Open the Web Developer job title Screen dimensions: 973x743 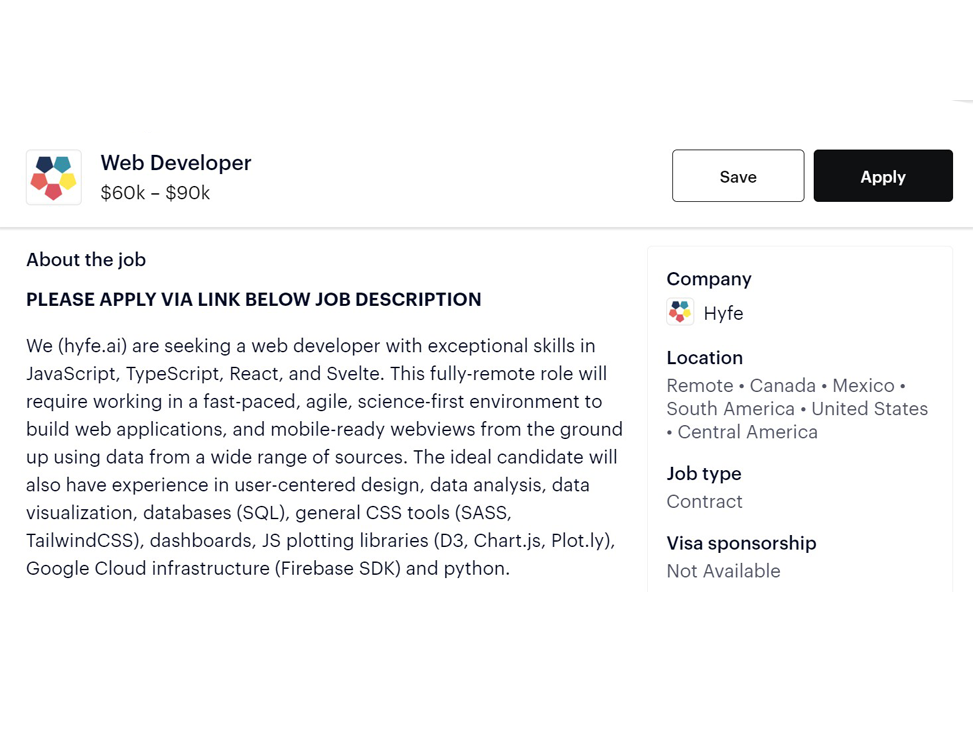pos(176,163)
